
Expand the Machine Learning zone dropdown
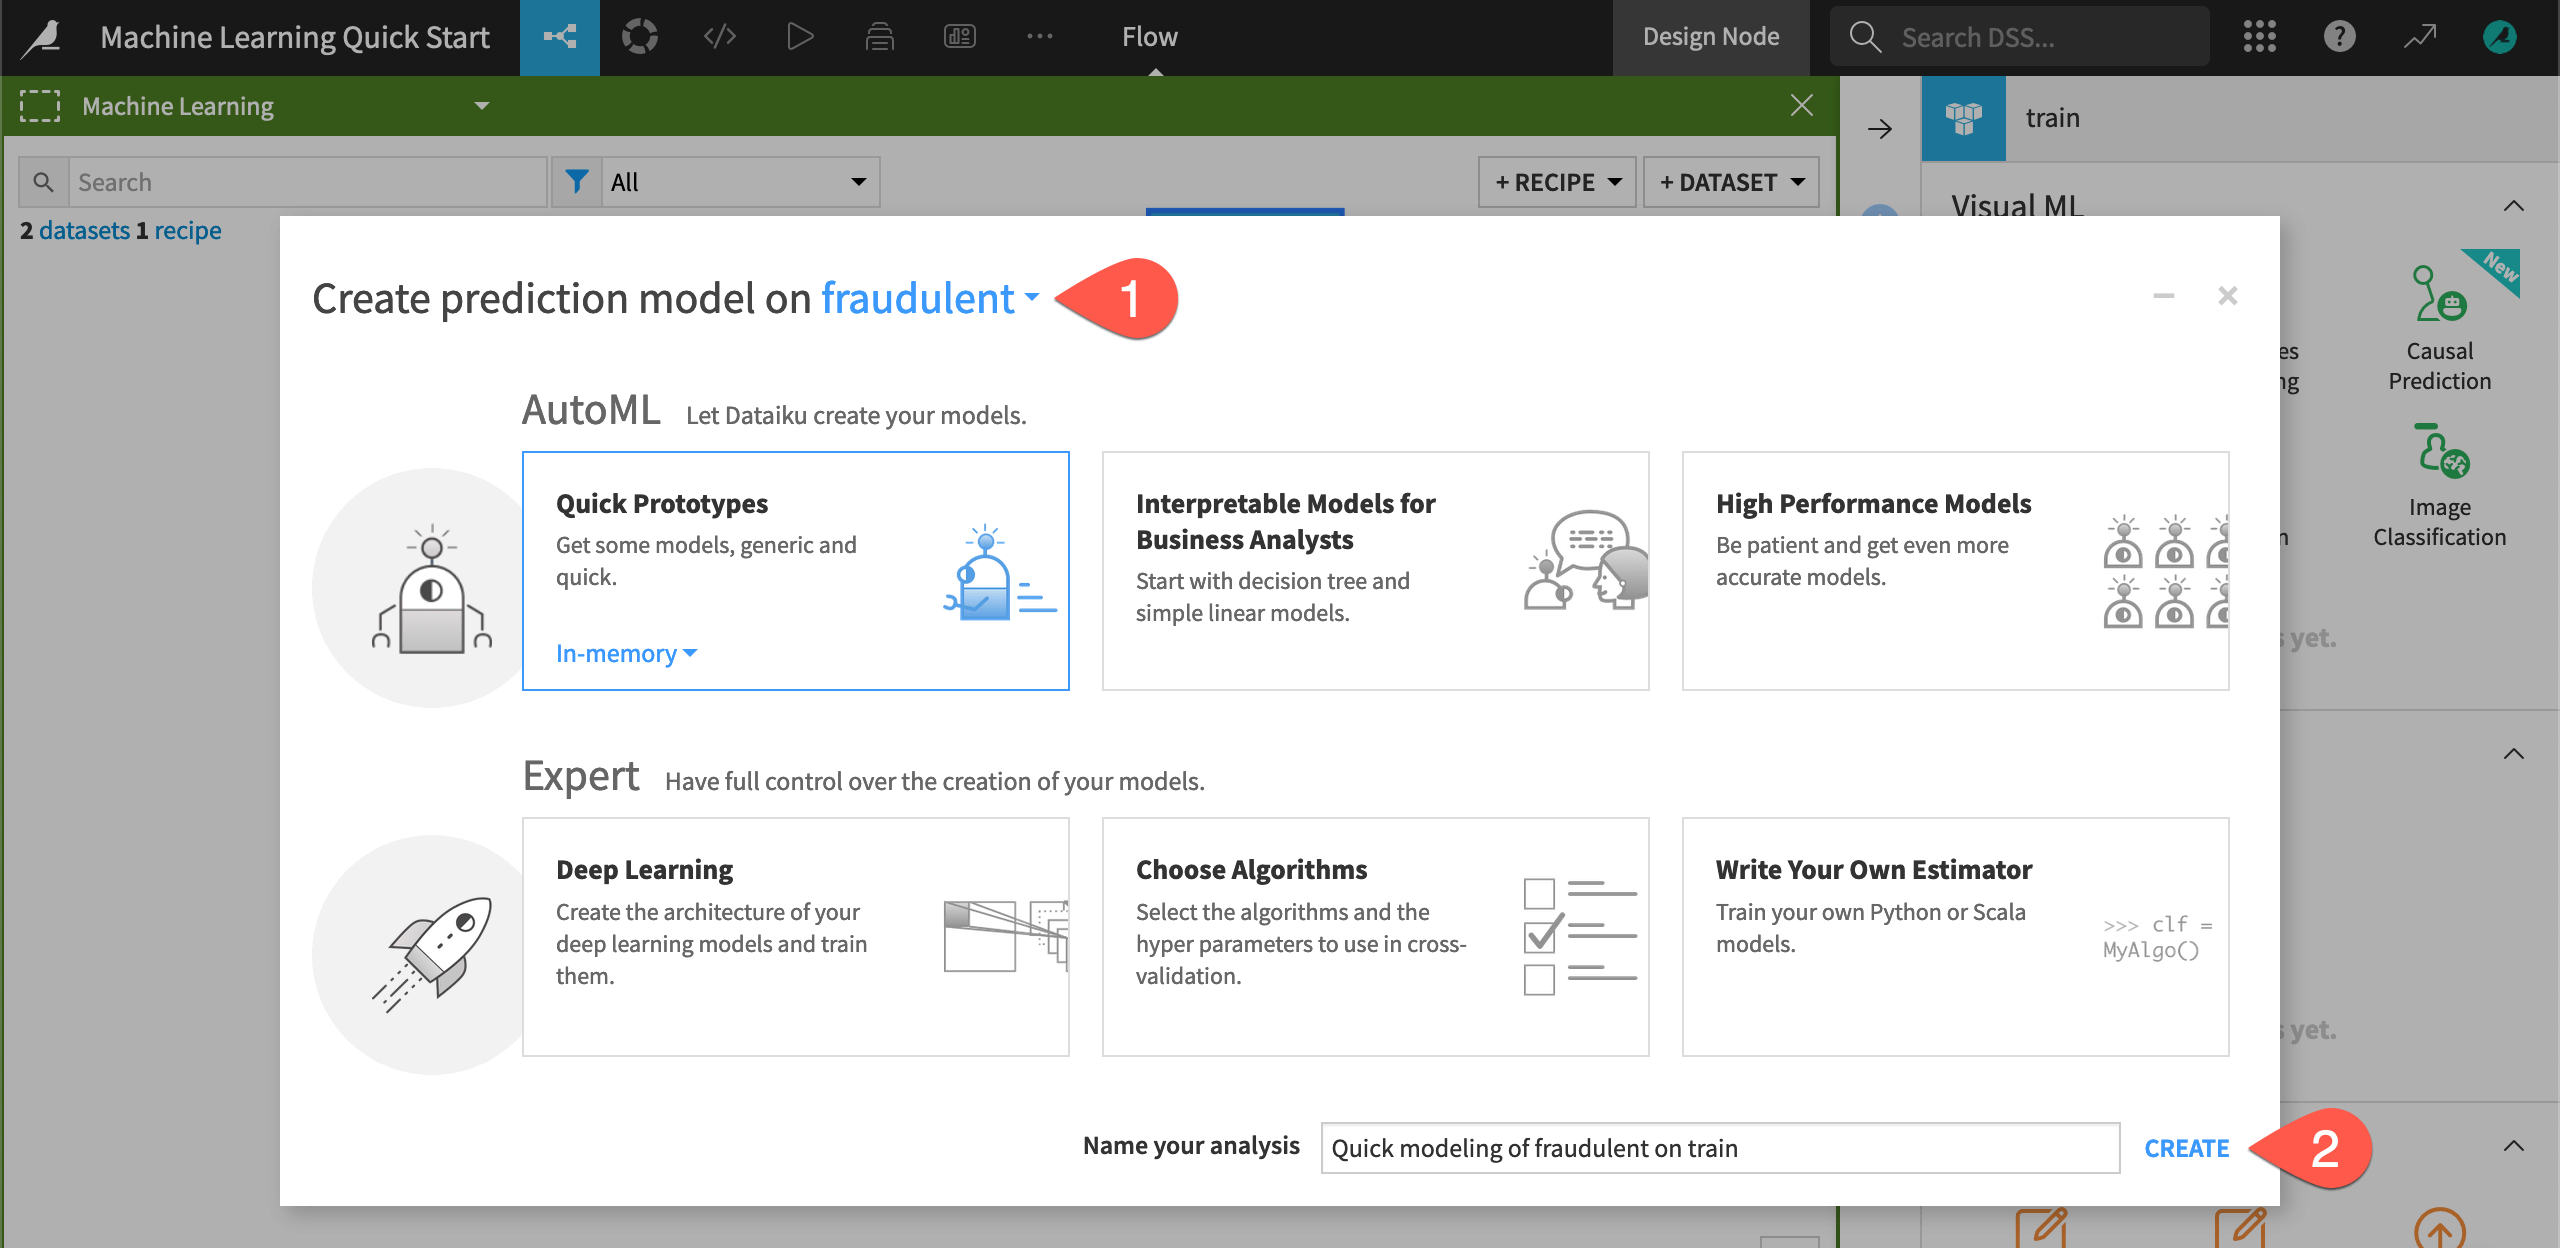(482, 106)
